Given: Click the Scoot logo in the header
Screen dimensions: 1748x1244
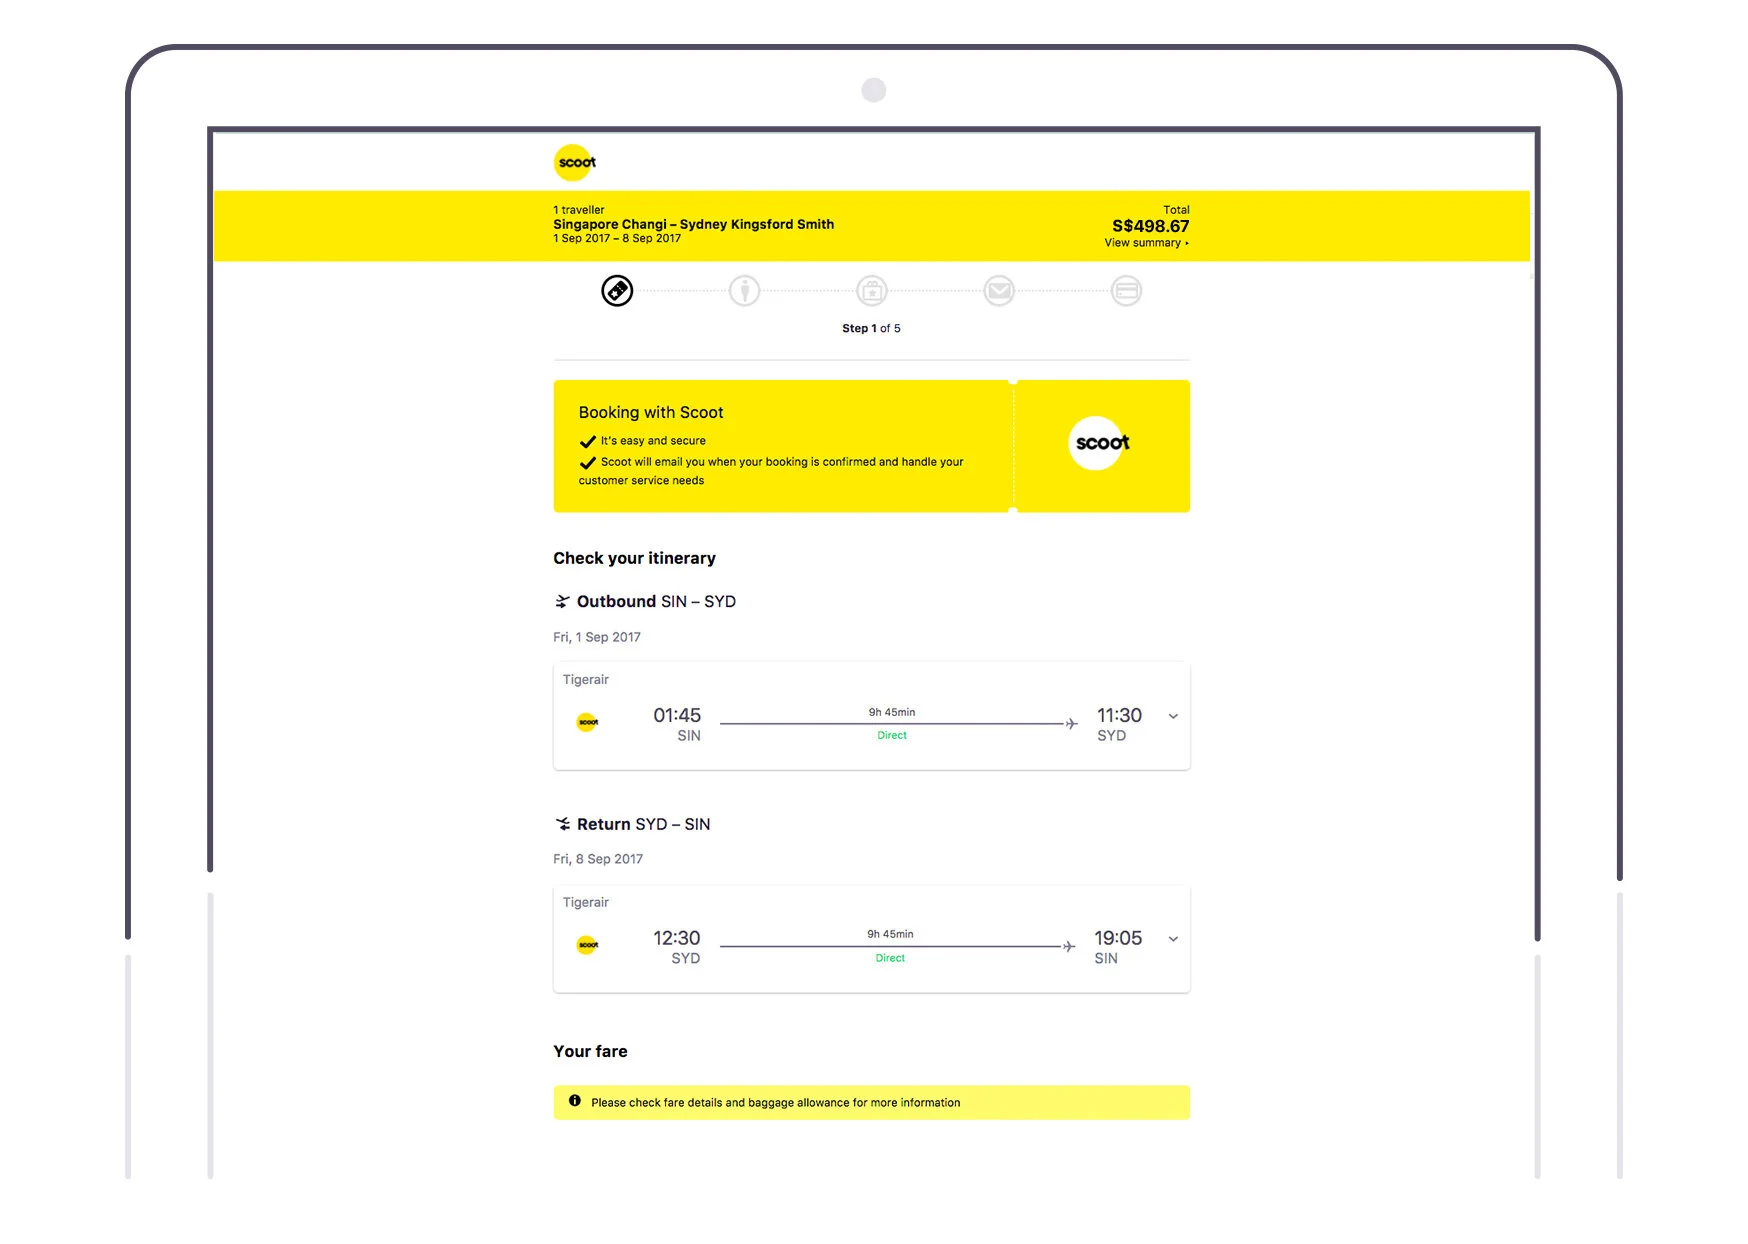Looking at the screenshot, I should pyautogui.click(x=575, y=162).
